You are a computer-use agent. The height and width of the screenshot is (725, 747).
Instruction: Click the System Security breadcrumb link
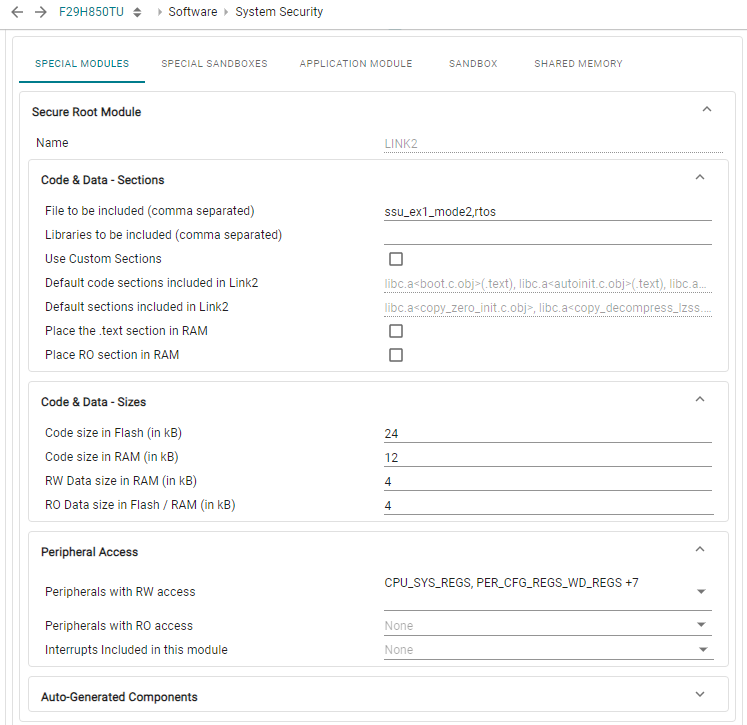(279, 12)
